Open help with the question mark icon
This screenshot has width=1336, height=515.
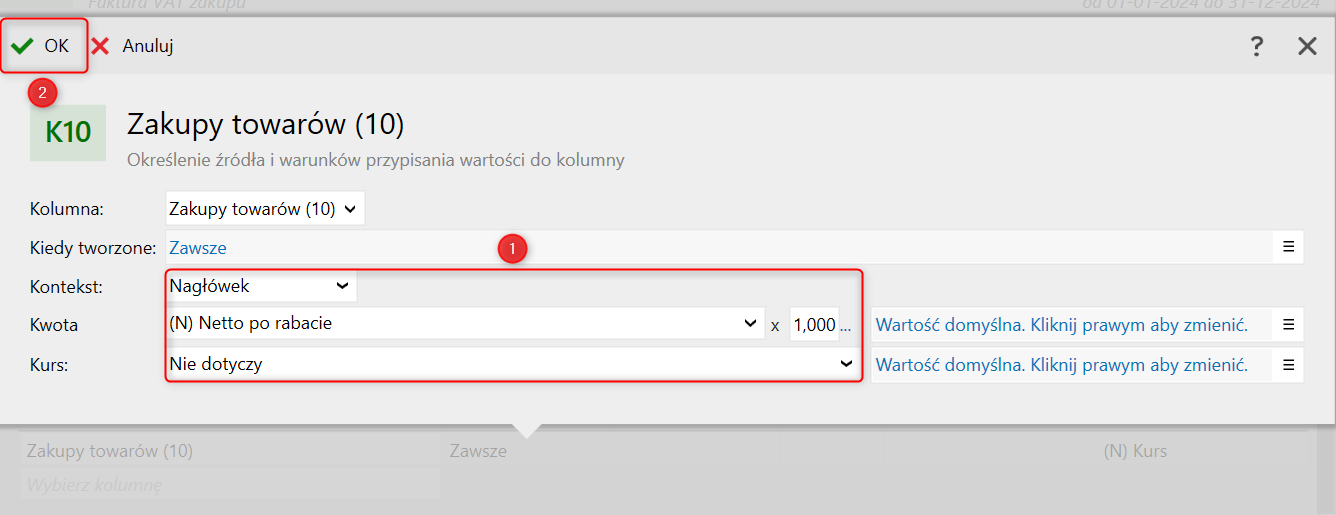pyautogui.click(x=1257, y=46)
